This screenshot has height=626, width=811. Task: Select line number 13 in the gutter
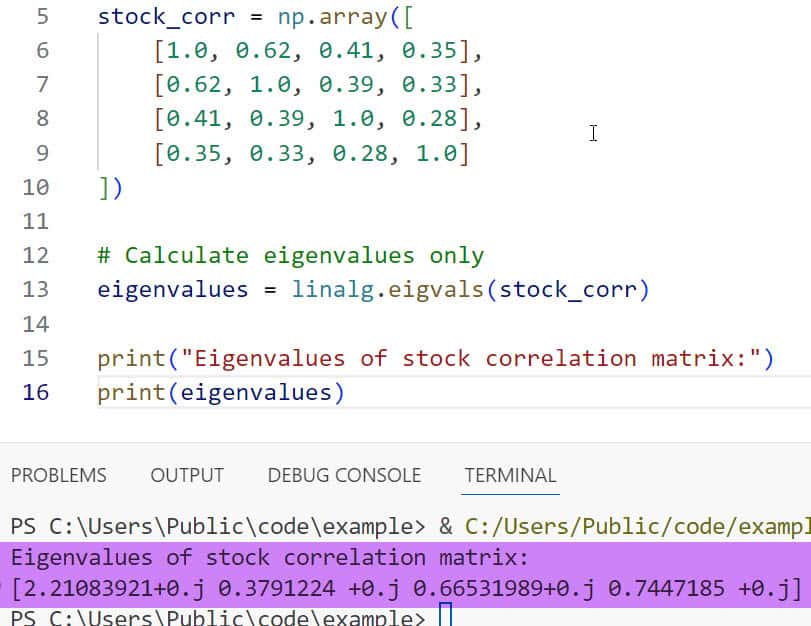35,290
